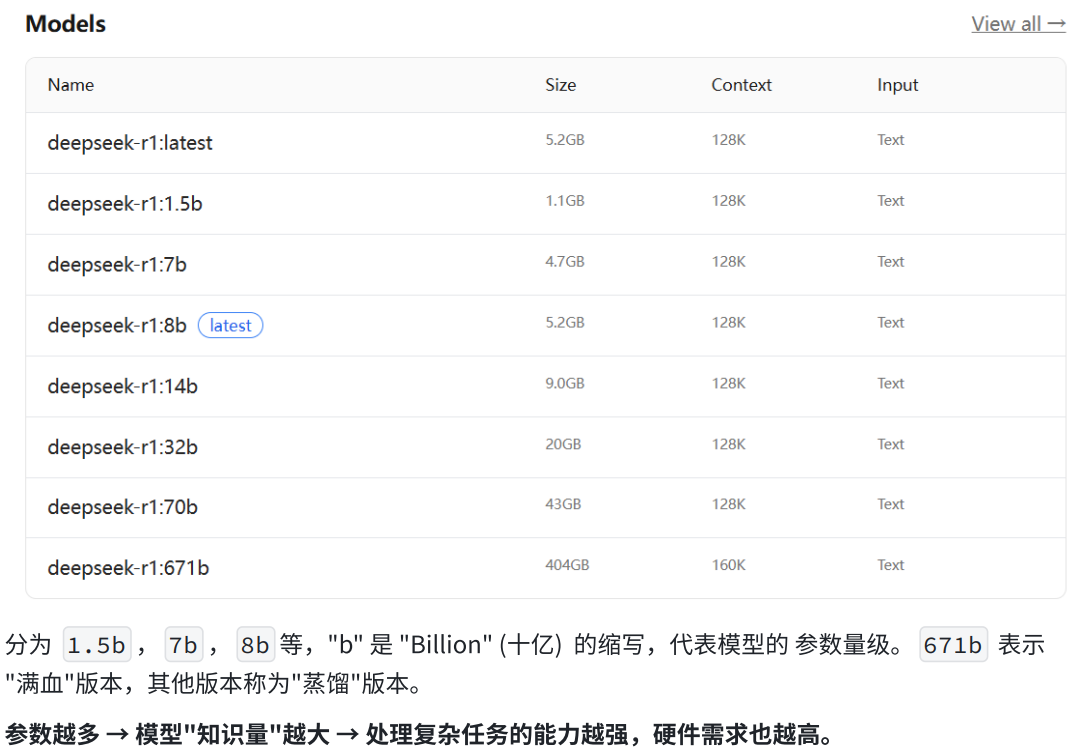This screenshot has width=1068, height=750.
Task: Open the deepseek-r1:latest model
Action: [x=130, y=143]
